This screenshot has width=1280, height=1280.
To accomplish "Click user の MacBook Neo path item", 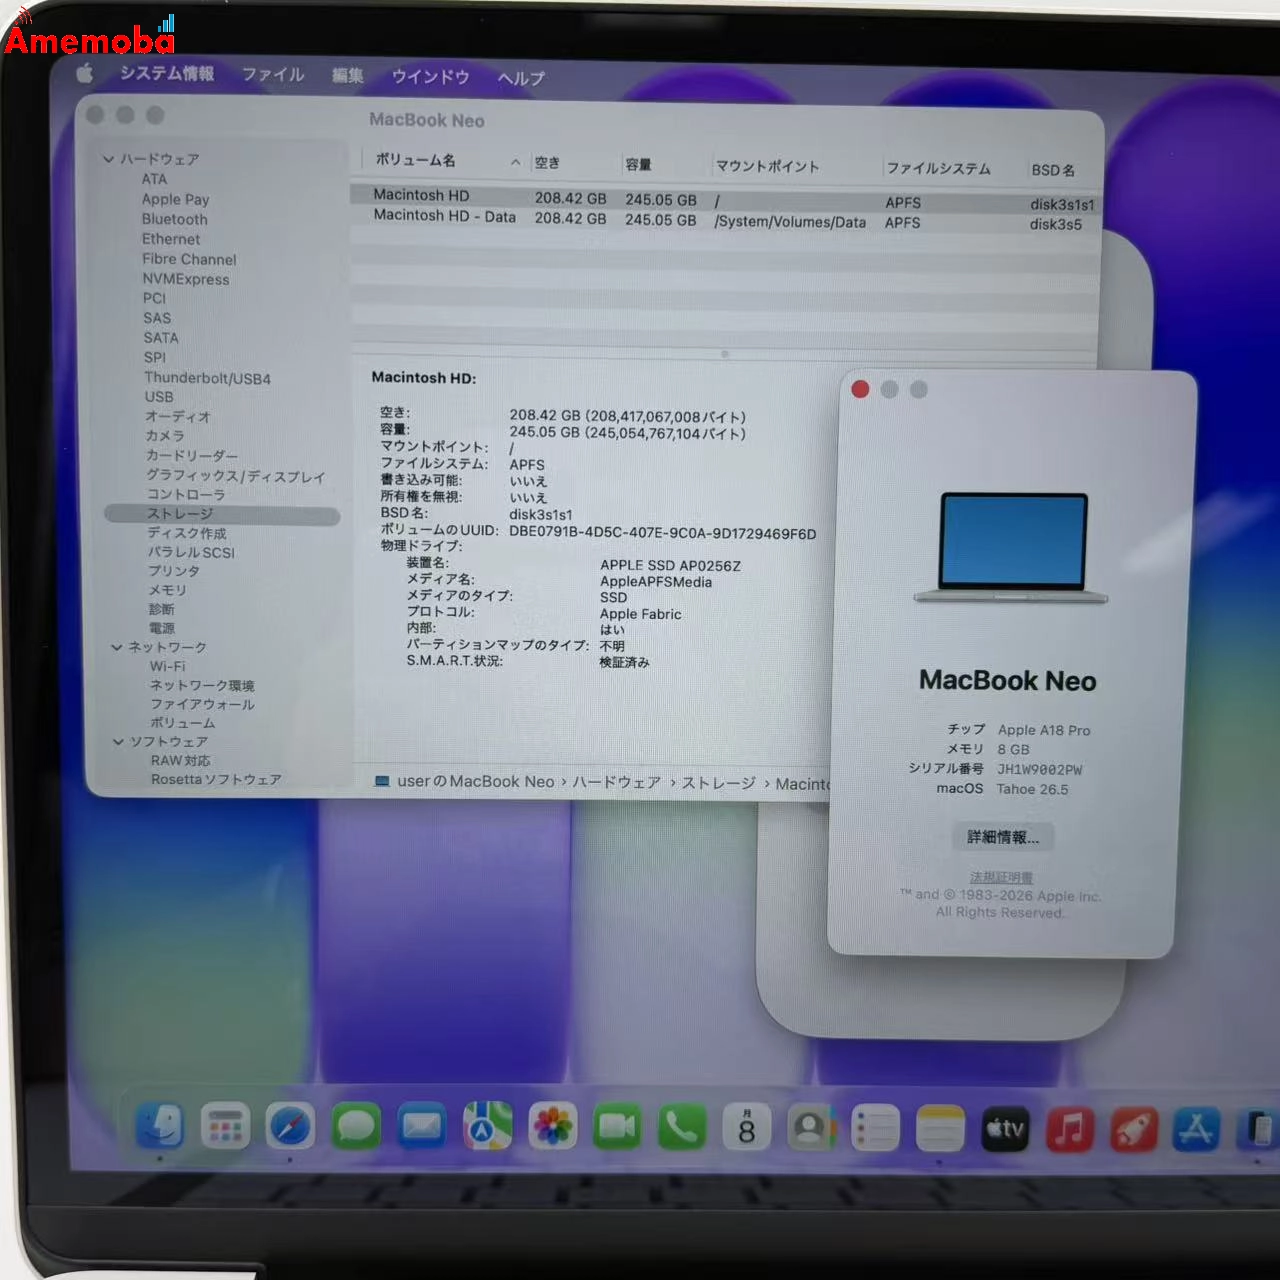I will point(475,781).
